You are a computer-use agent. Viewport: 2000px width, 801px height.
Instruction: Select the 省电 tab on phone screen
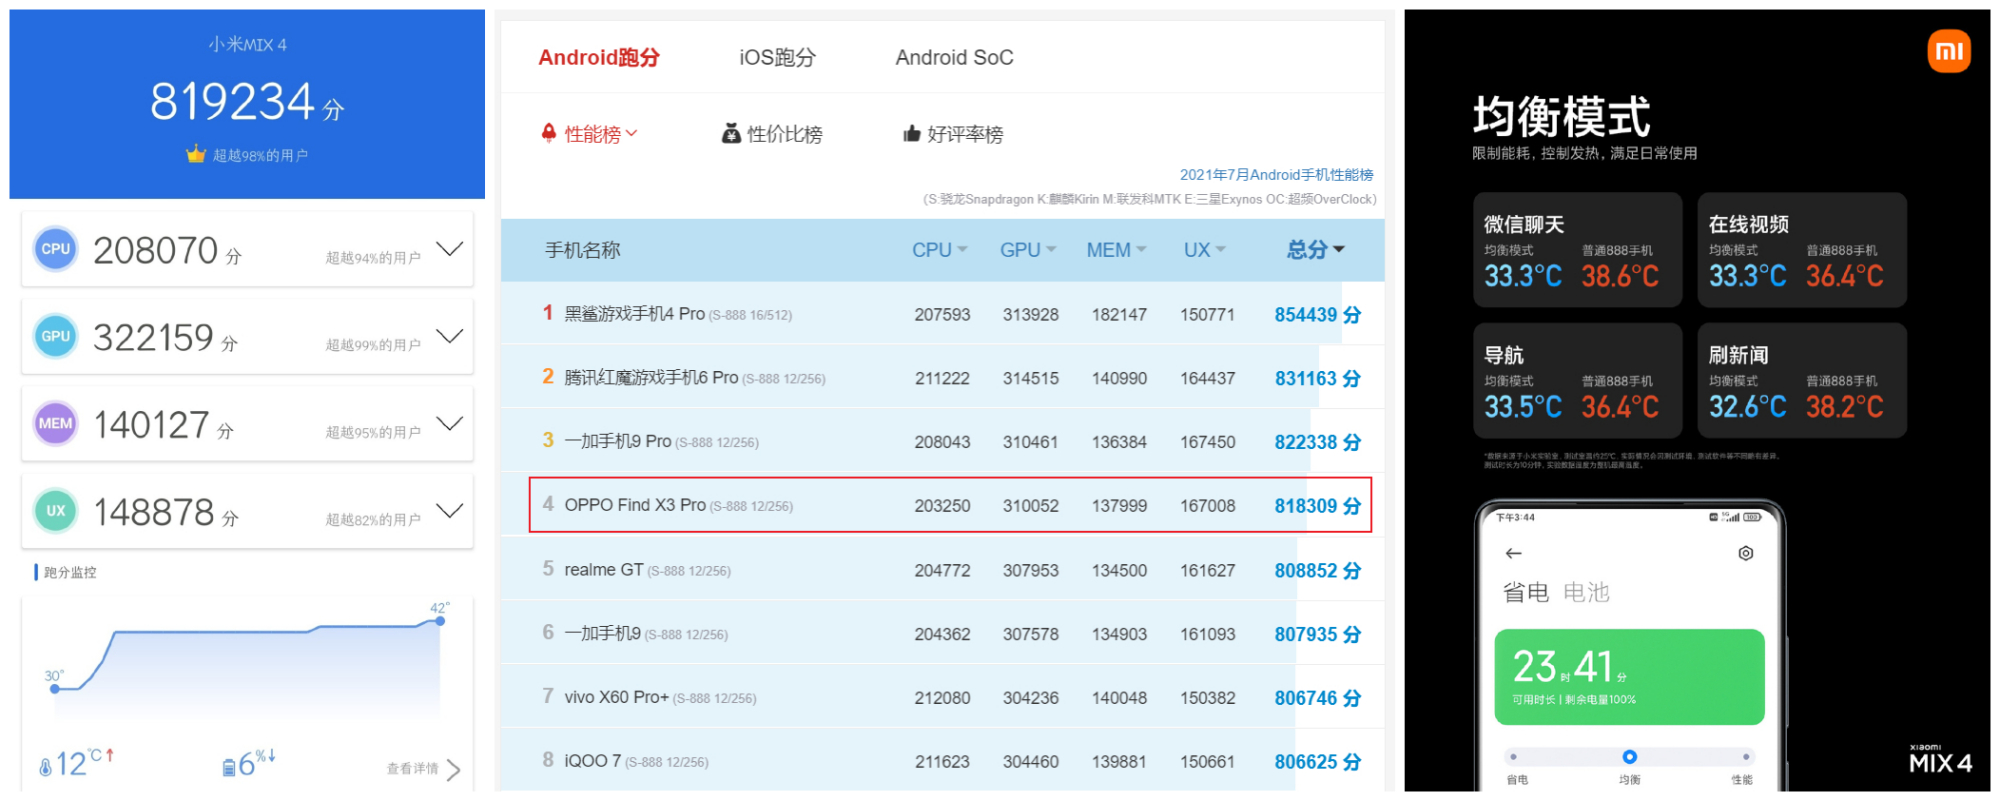1526,592
